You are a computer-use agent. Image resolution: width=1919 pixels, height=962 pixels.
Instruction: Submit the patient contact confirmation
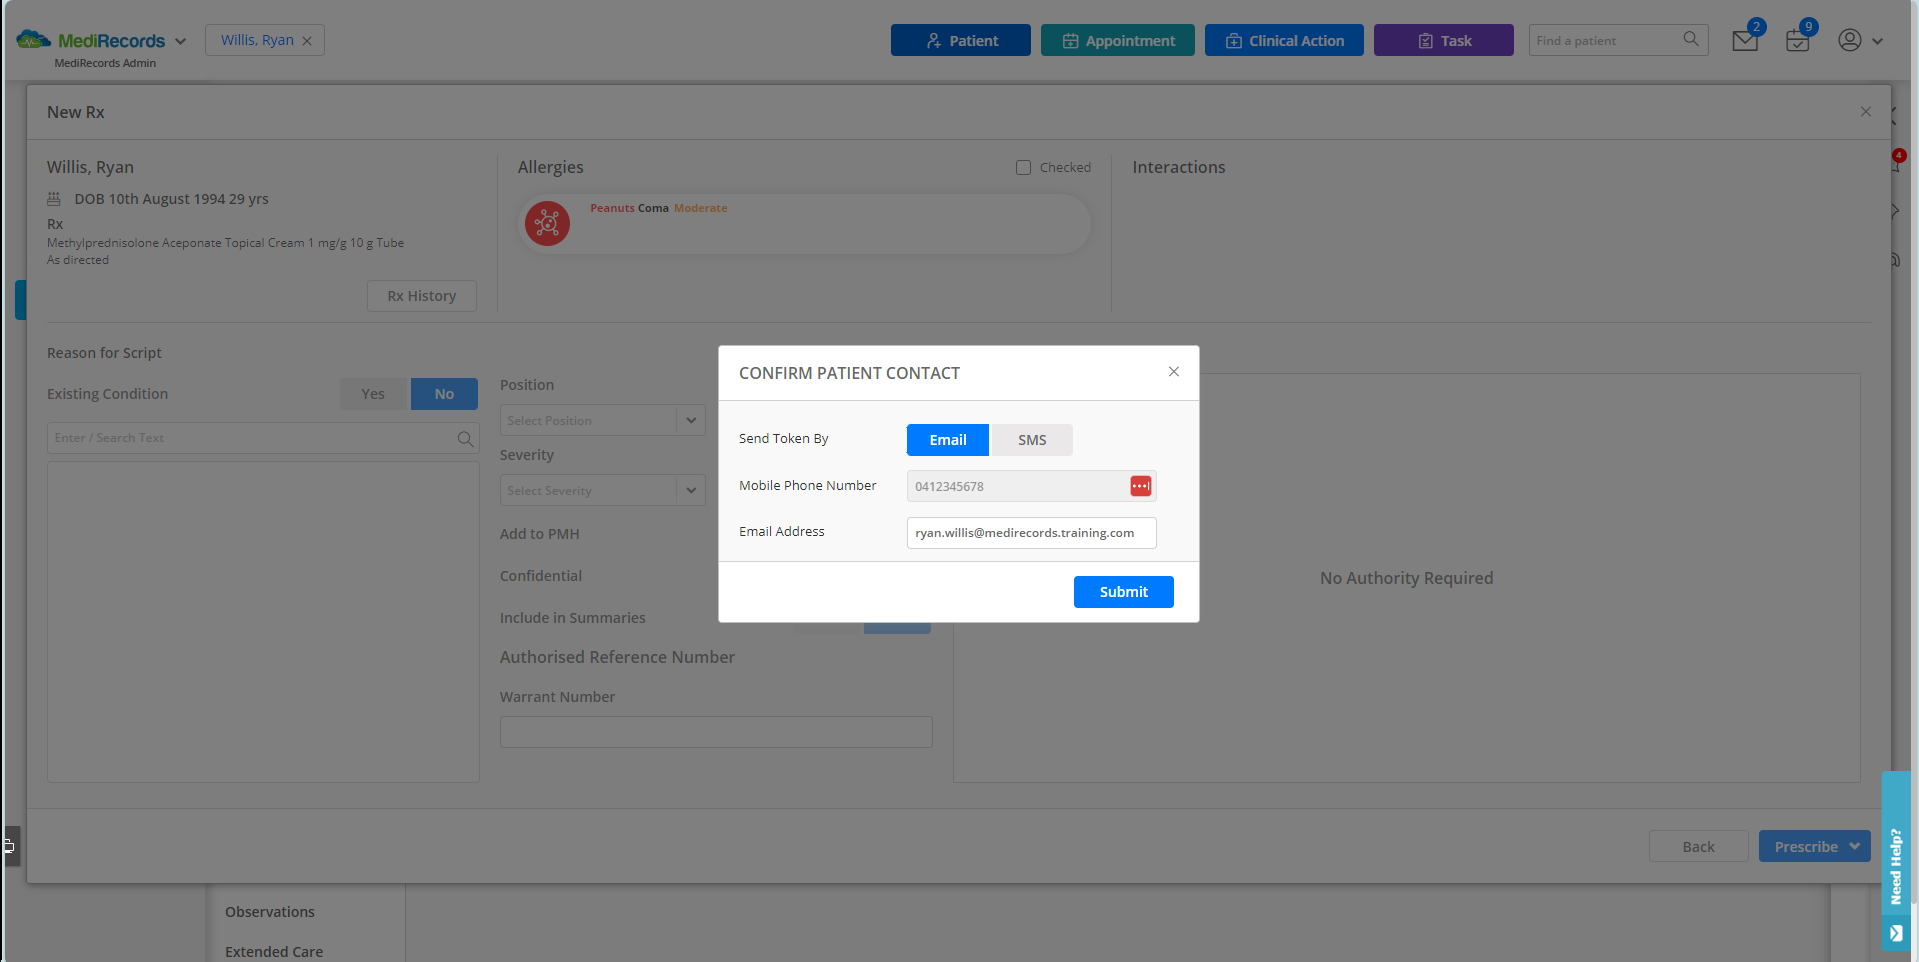tap(1123, 591)
